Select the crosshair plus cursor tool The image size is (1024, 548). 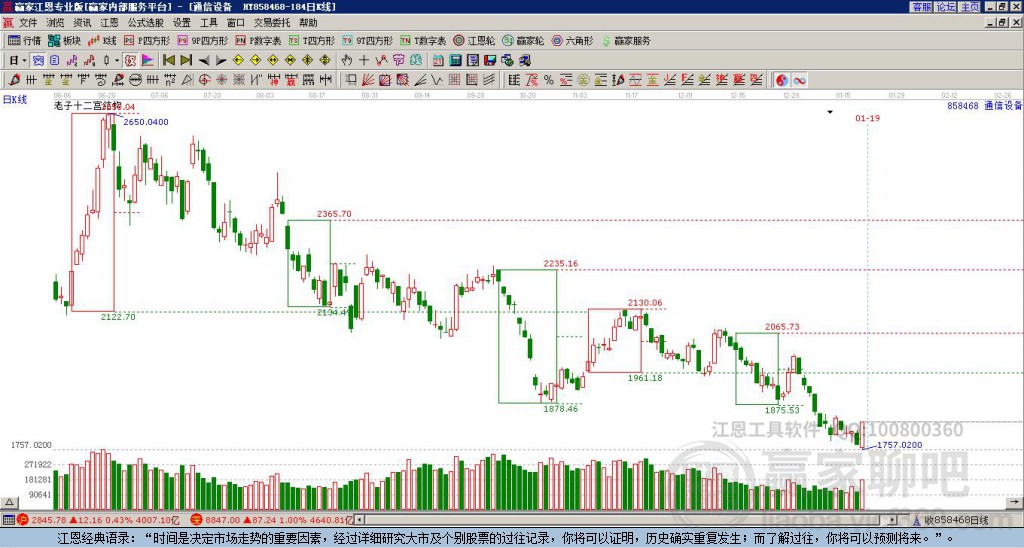coord(364,61)
